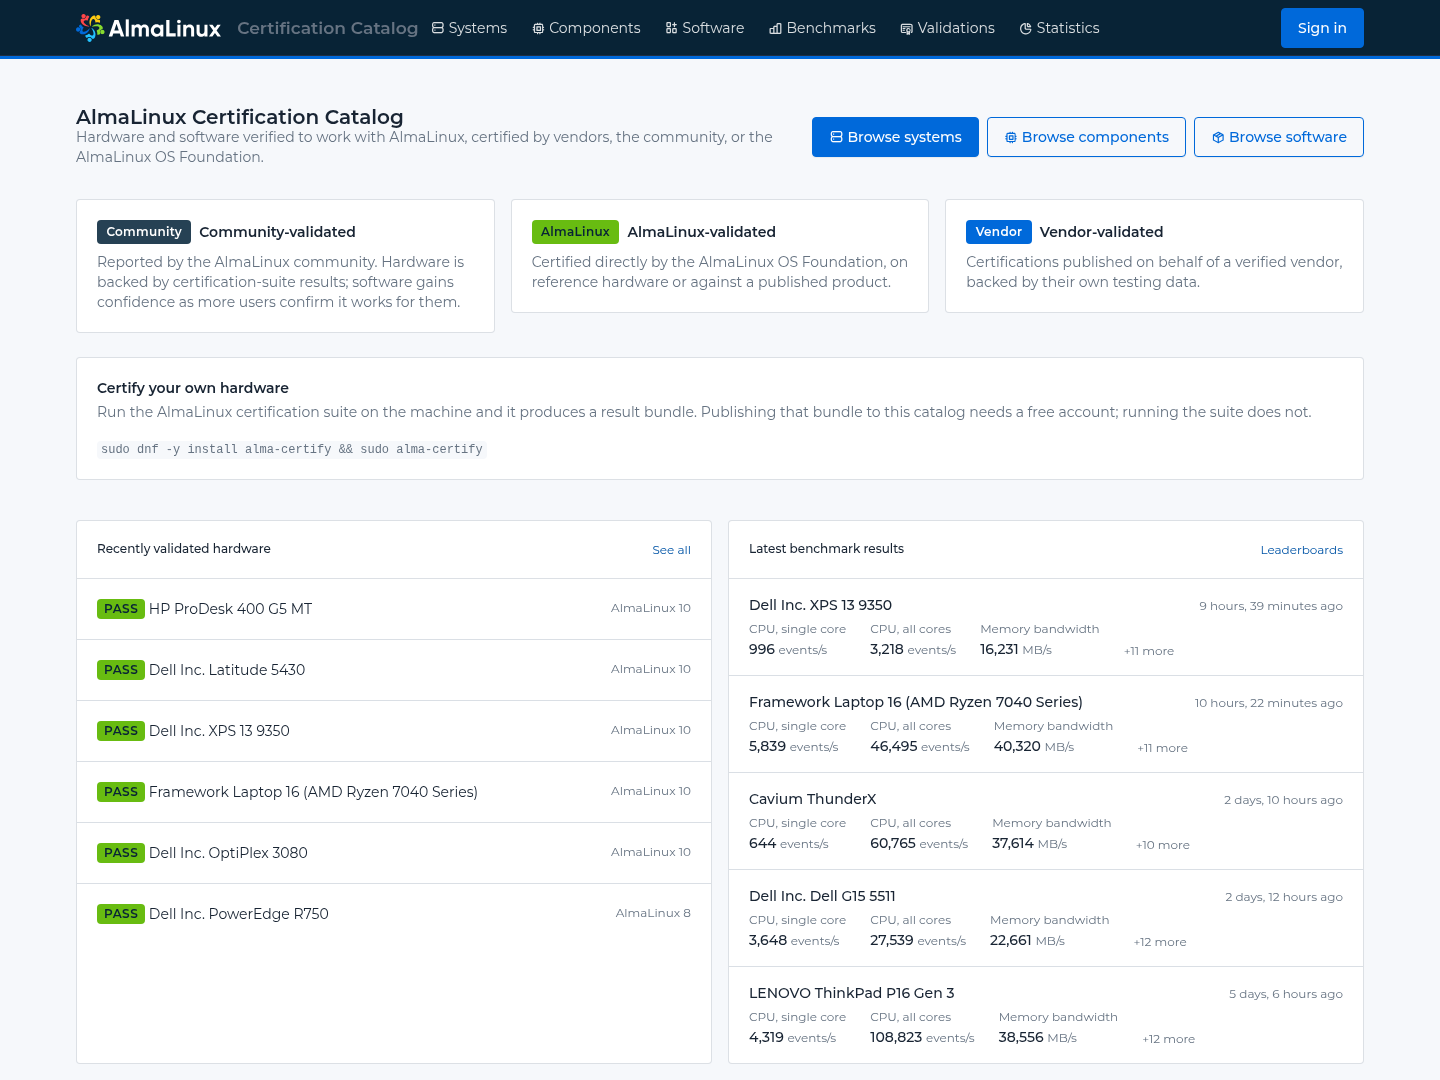The width and height of the screenshot is (1440, 1080).
Task: Click the Community badge label
Action: click(x=144, y=232)
